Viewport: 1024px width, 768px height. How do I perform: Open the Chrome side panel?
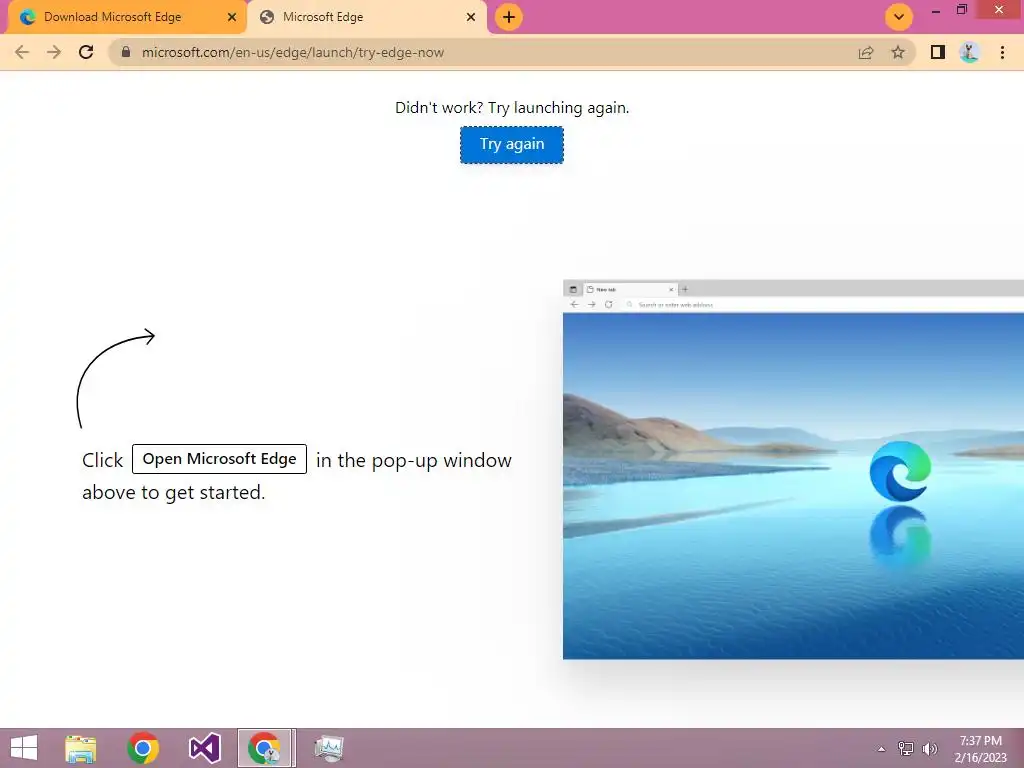point(938,52)
